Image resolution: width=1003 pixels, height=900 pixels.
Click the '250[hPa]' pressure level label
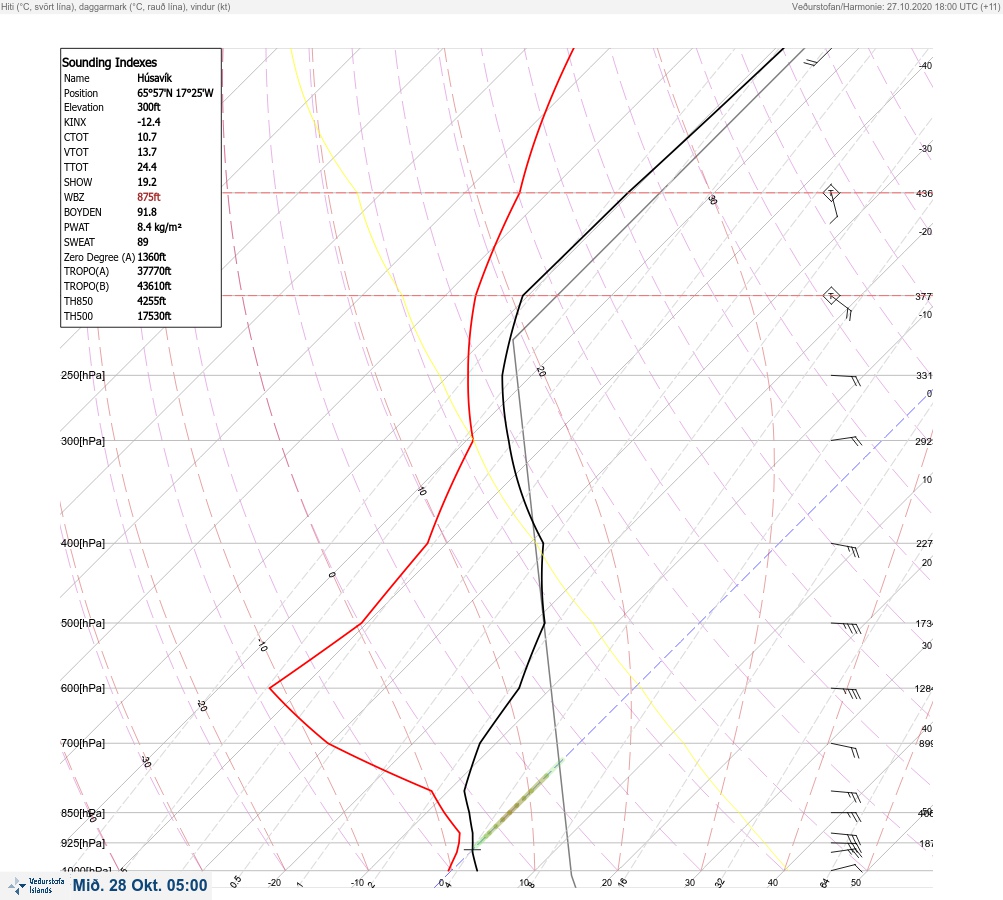(x=83, y=375)
